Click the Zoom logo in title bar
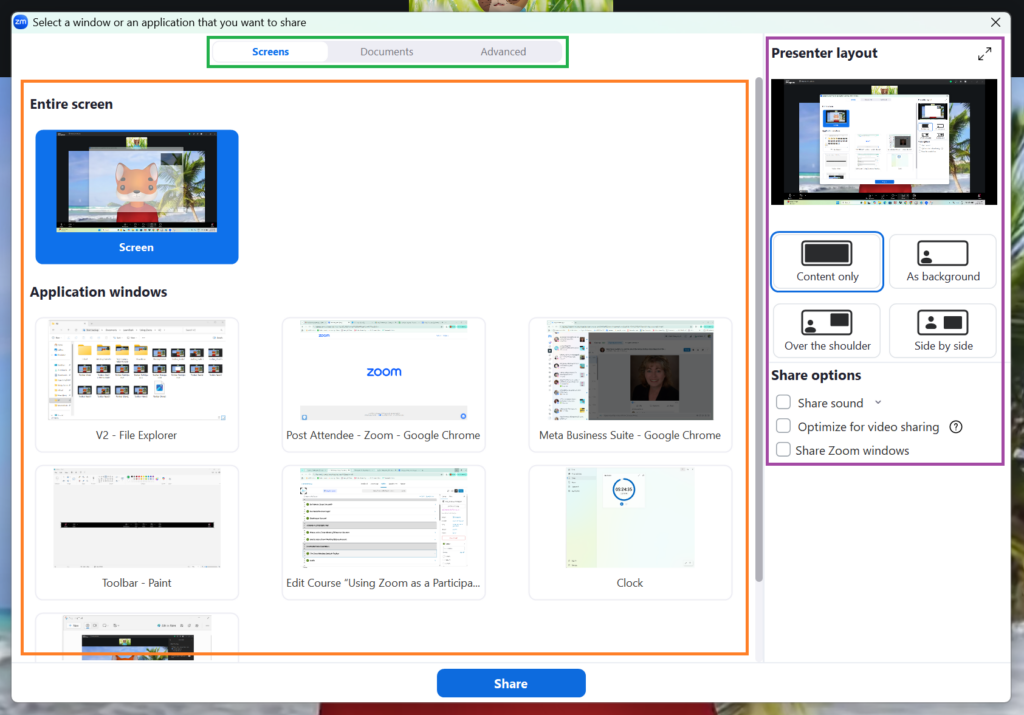 (21, 22)
